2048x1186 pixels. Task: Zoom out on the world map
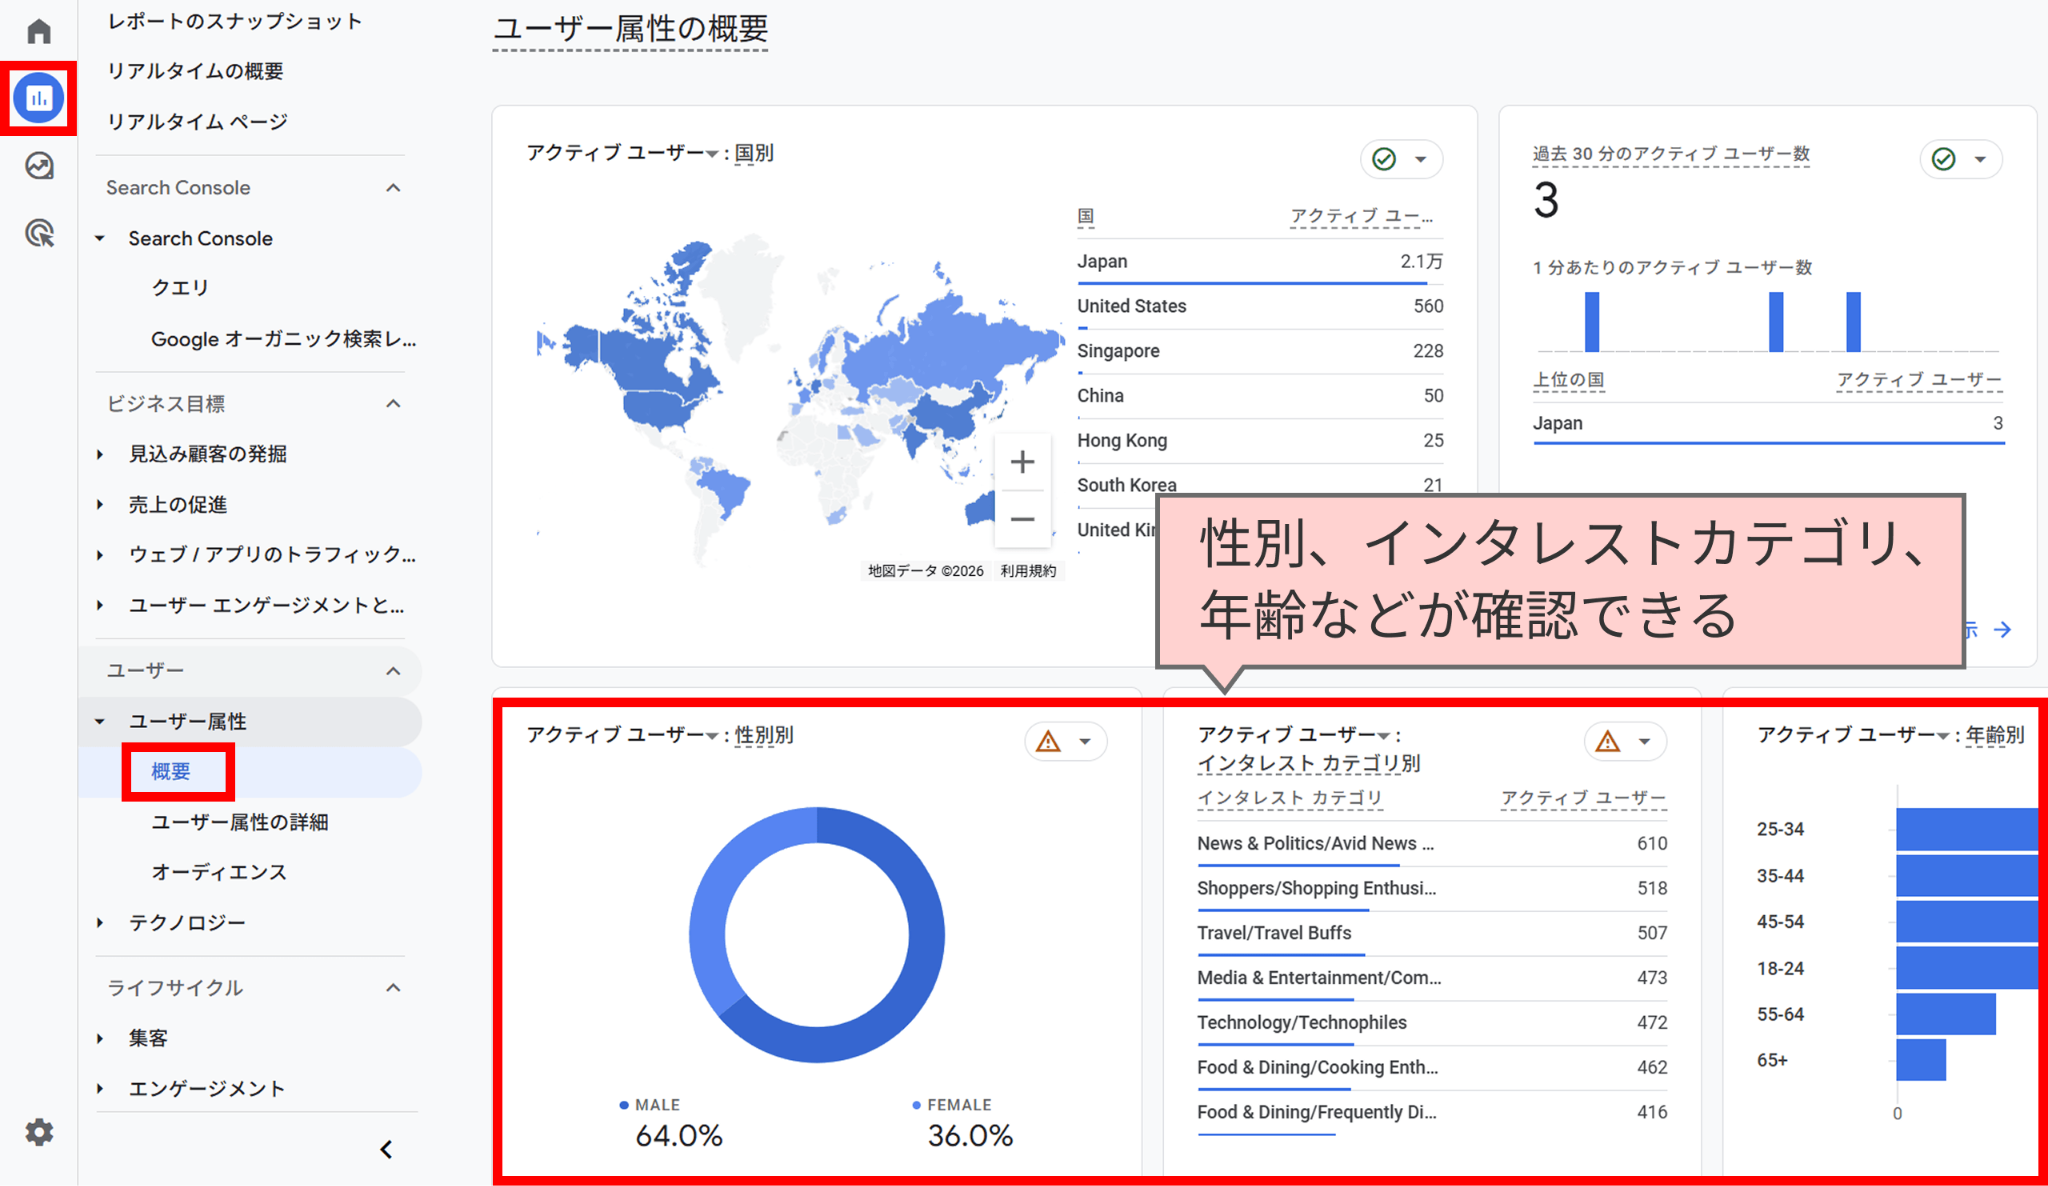coord(1022,519)
